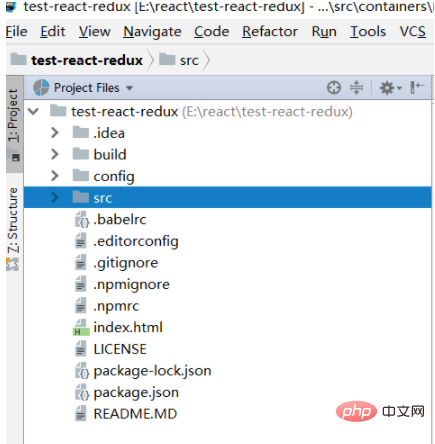The image size is (435, 444).
Task: Expand the src folder arrow
Action: click(x=55, y=198)
